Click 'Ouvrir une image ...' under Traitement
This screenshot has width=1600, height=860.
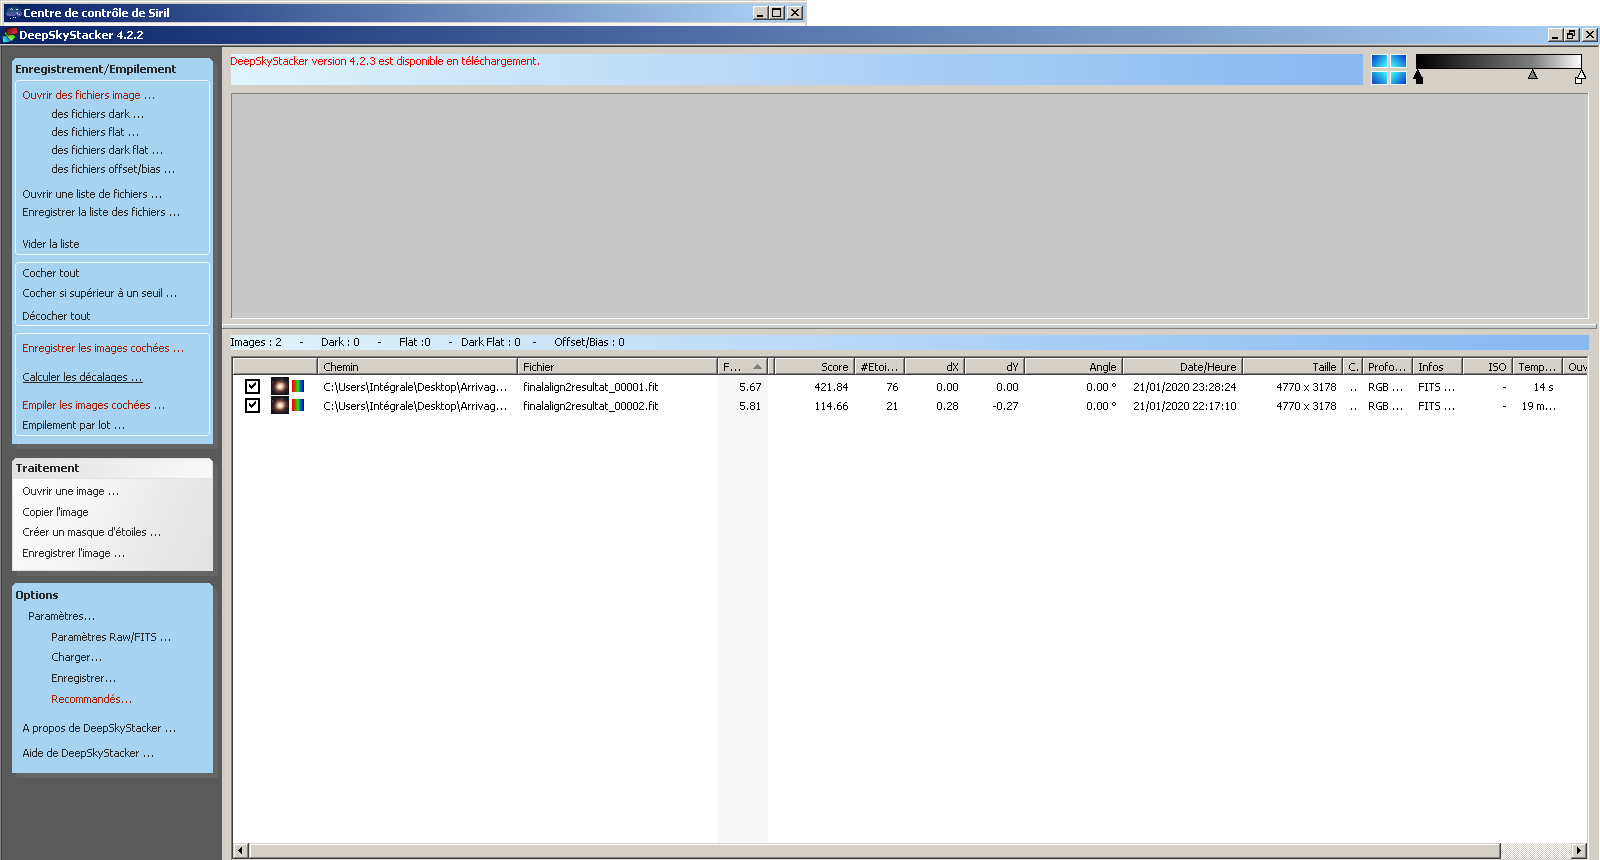(71, 491)
